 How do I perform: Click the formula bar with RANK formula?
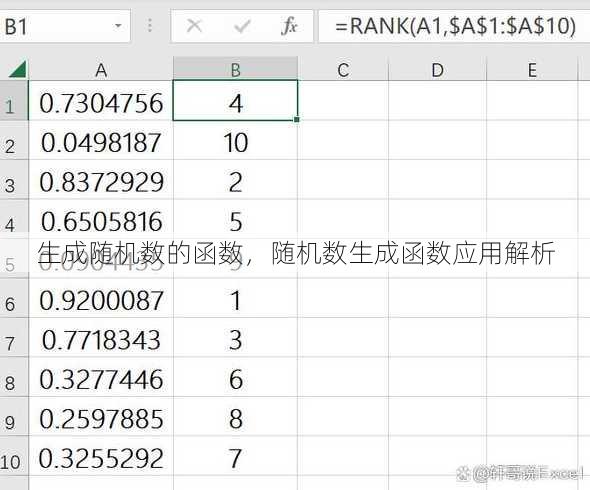pos(454,26)
